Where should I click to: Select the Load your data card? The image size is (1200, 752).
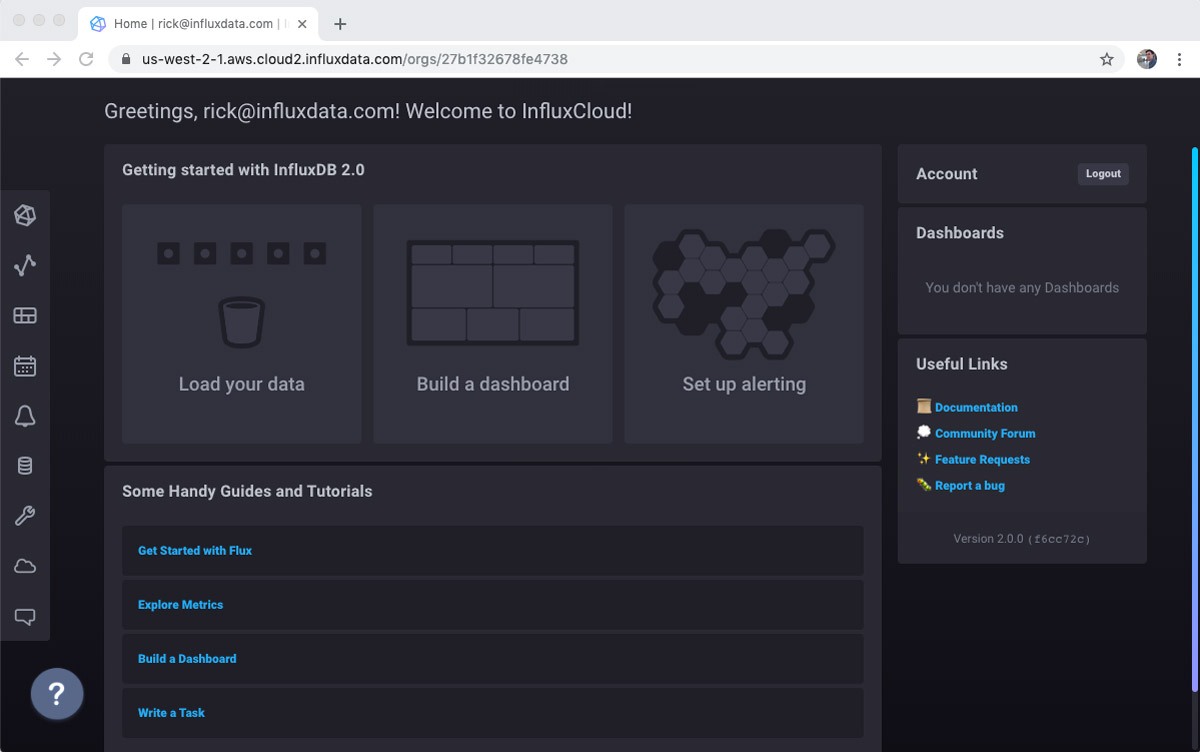(241, 322)
